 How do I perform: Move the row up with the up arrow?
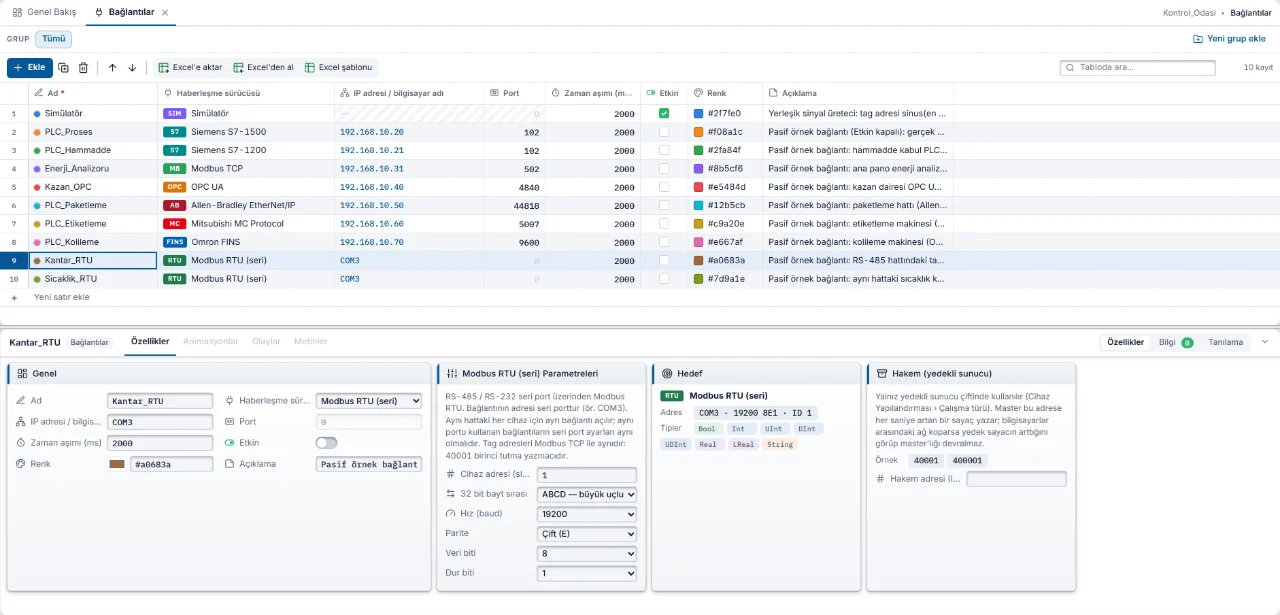tap(112, 68)
